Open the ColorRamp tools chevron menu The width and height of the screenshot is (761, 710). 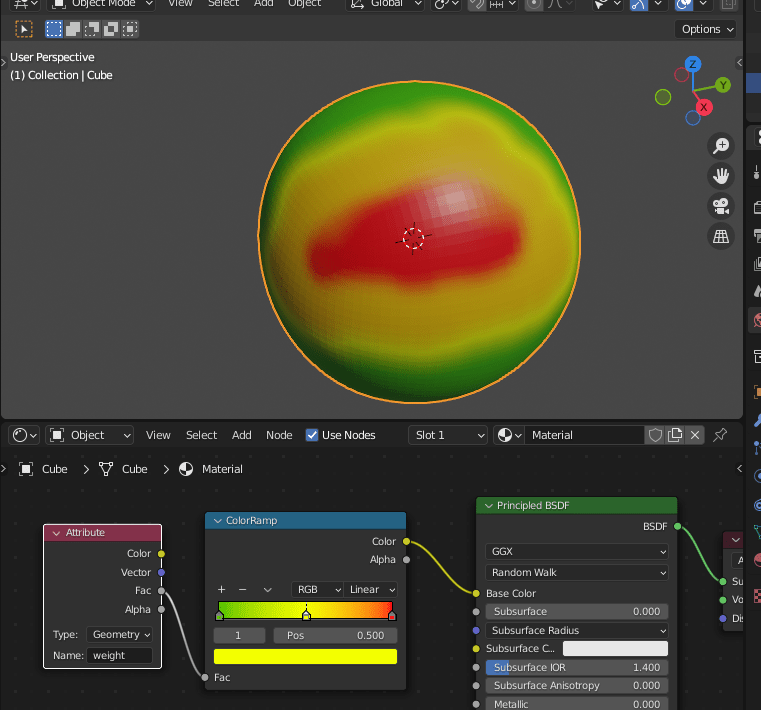pos(267,589)
